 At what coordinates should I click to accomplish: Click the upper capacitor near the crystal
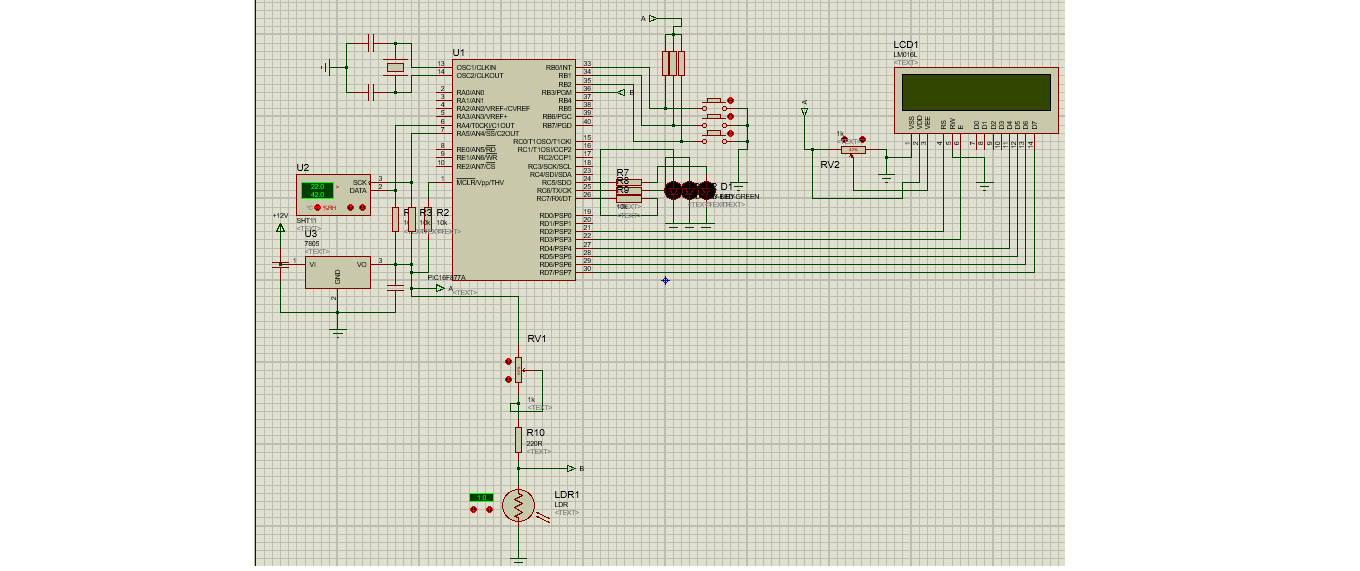pos(372,42)
